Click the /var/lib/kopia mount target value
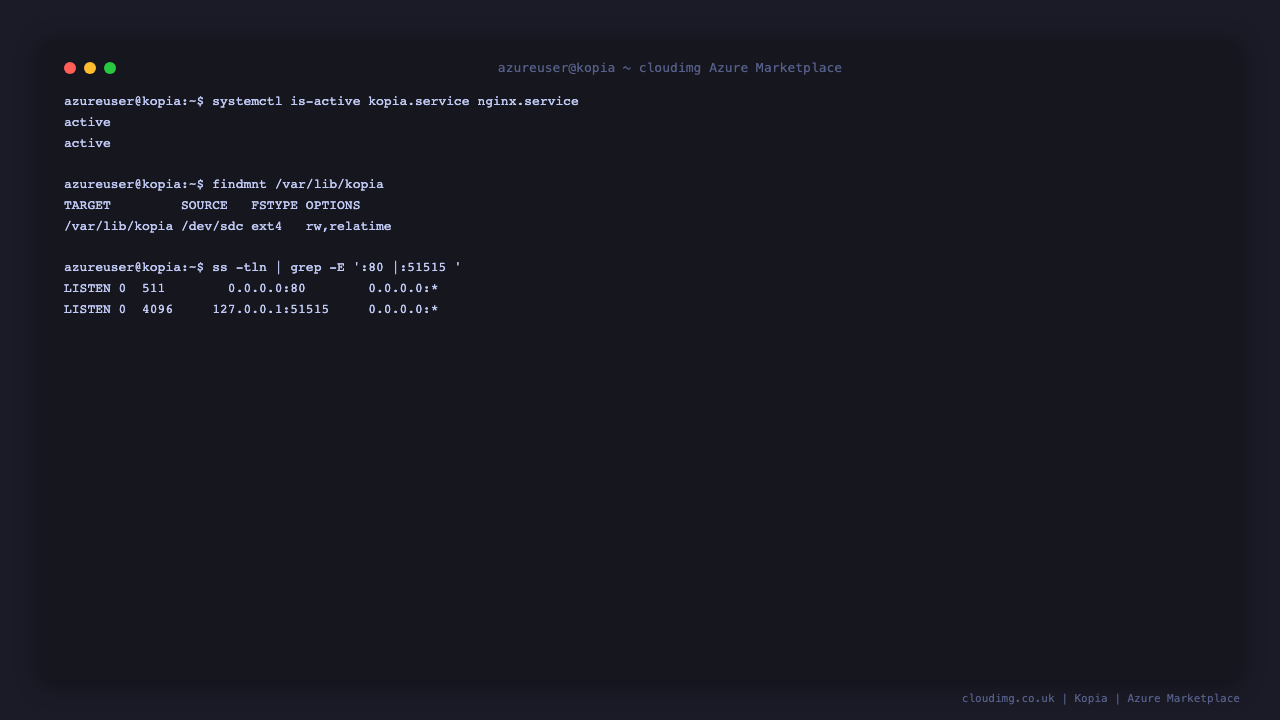This screenshot has height=720, width=1280. 118,226
